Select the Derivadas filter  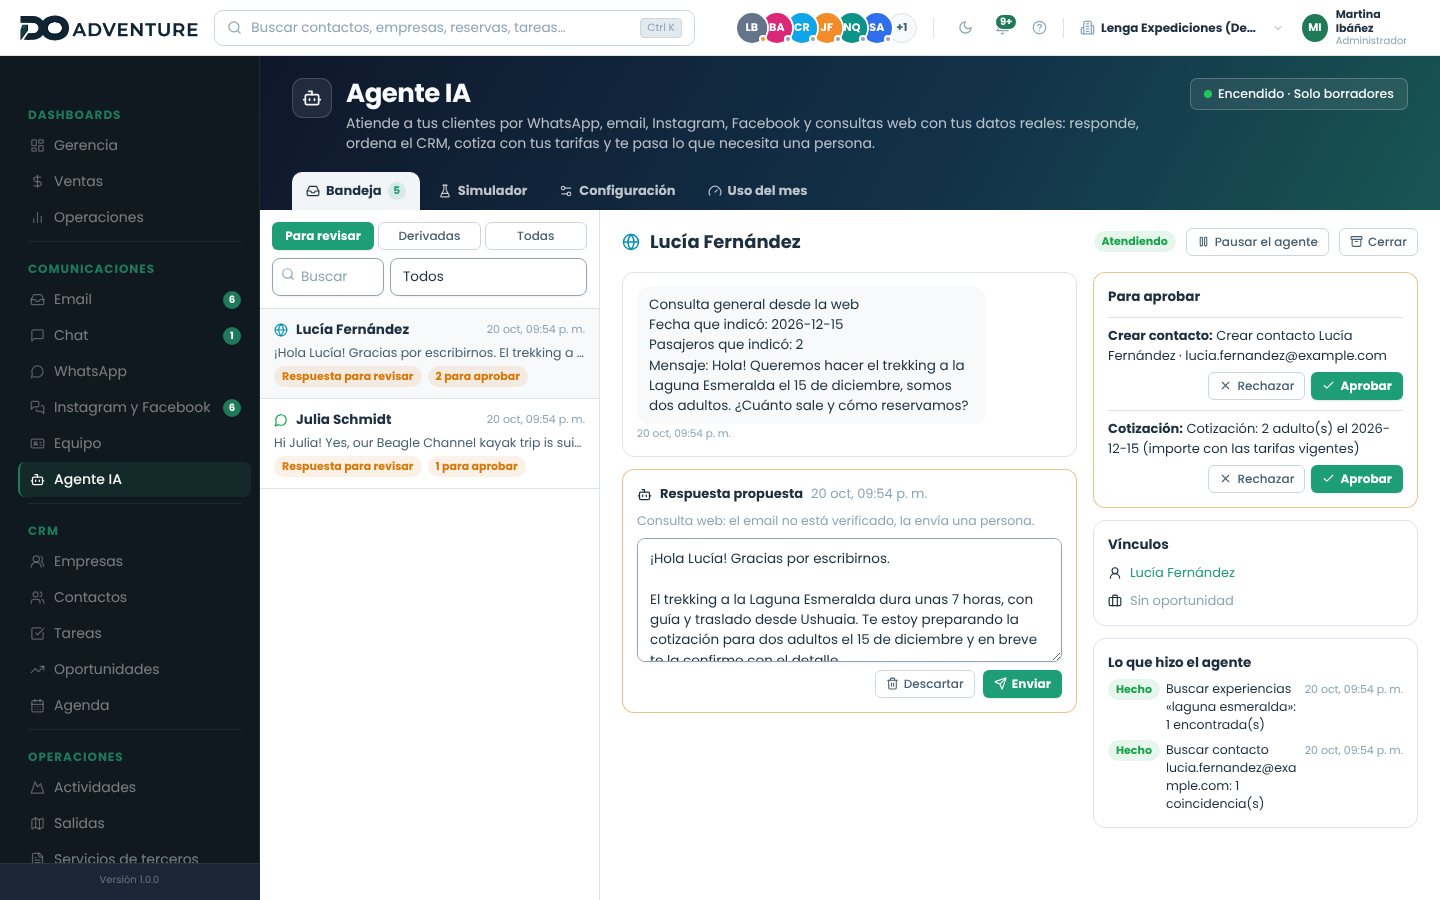(429, 236)
